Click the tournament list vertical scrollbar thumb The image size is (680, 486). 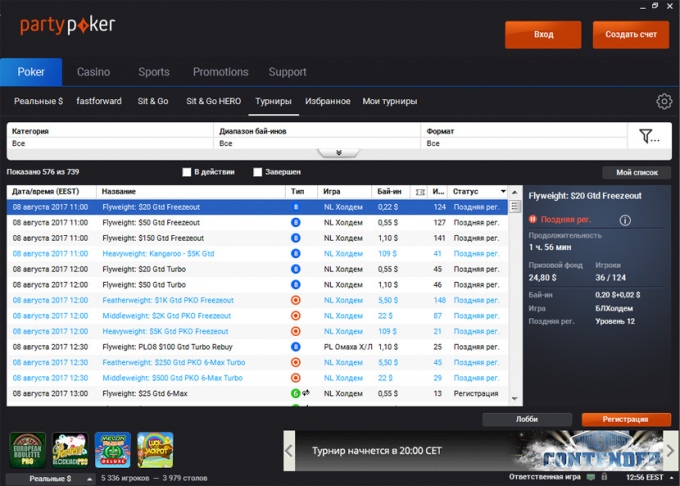pyautogui.click(x=515, y=206)
